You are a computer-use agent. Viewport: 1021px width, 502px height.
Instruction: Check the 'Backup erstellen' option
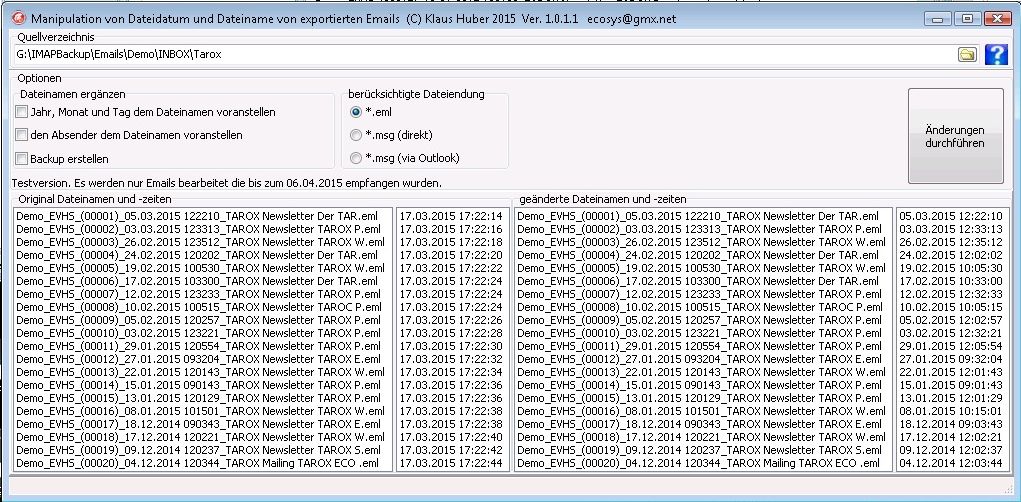pyautogui.click(x=63, y=159)
